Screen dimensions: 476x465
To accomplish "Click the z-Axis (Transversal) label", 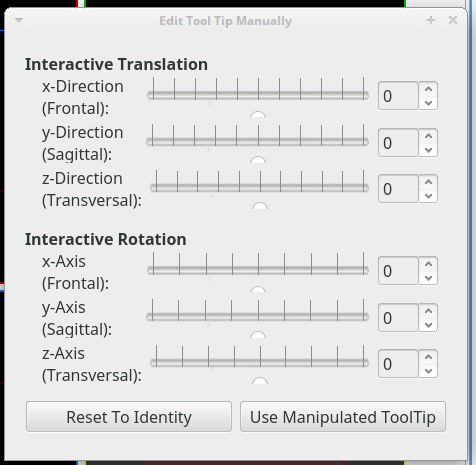I will click(x=92, y=364).
